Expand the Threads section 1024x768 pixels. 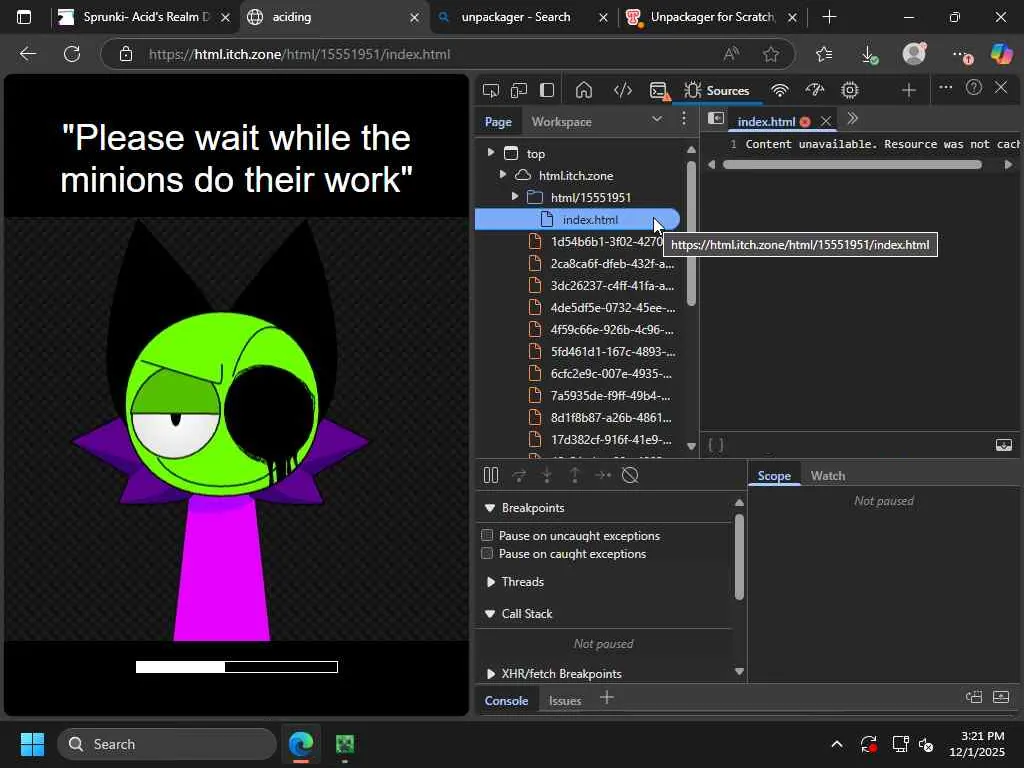[490, 582]
